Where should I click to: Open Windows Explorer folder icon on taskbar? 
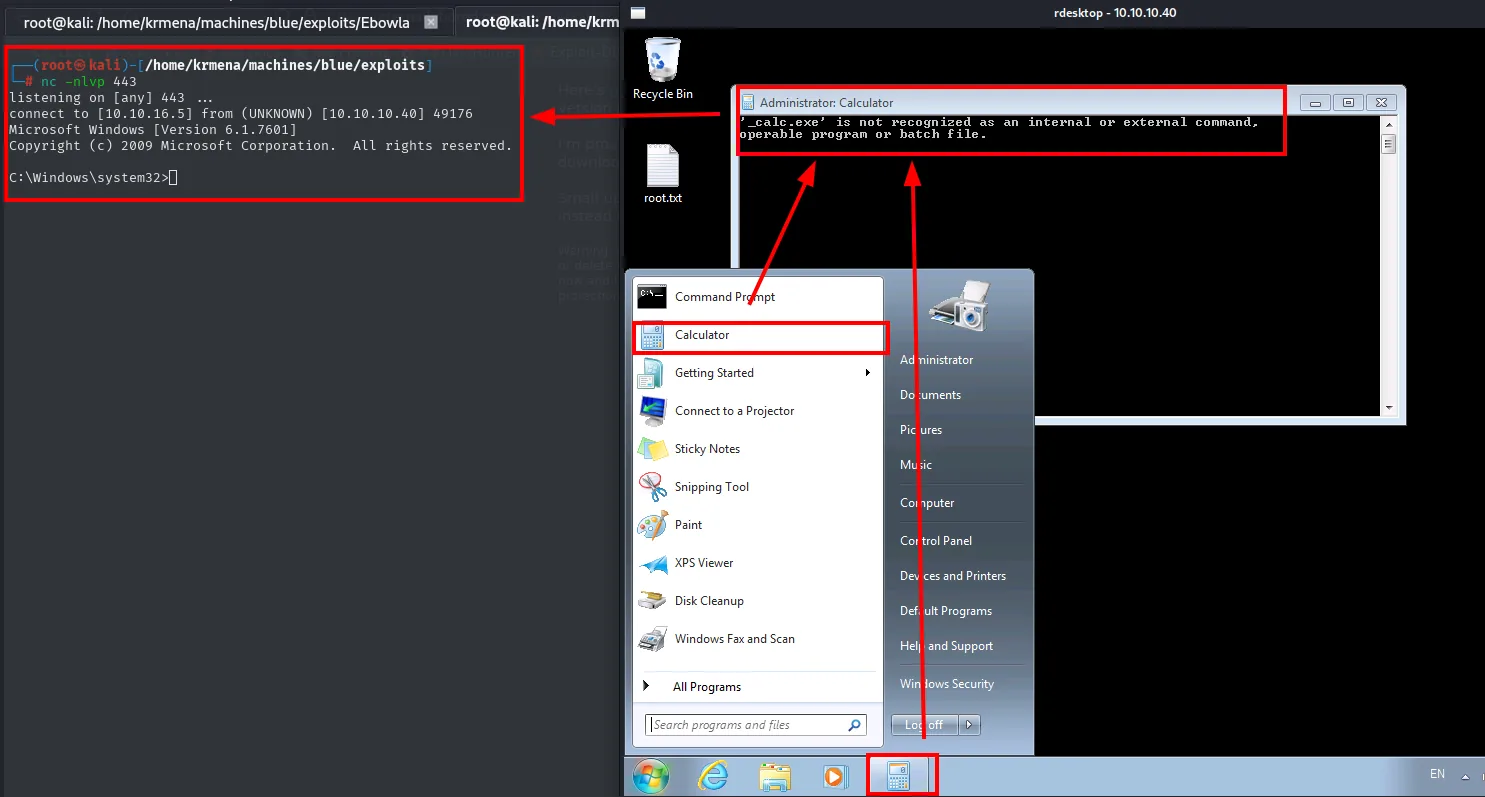point(775,776)
